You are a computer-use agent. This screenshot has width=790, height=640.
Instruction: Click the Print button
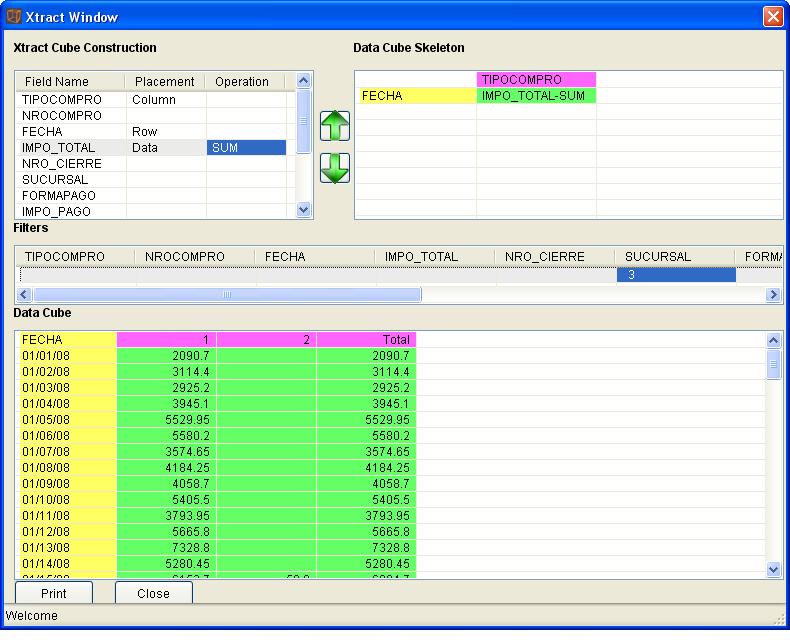54,593
